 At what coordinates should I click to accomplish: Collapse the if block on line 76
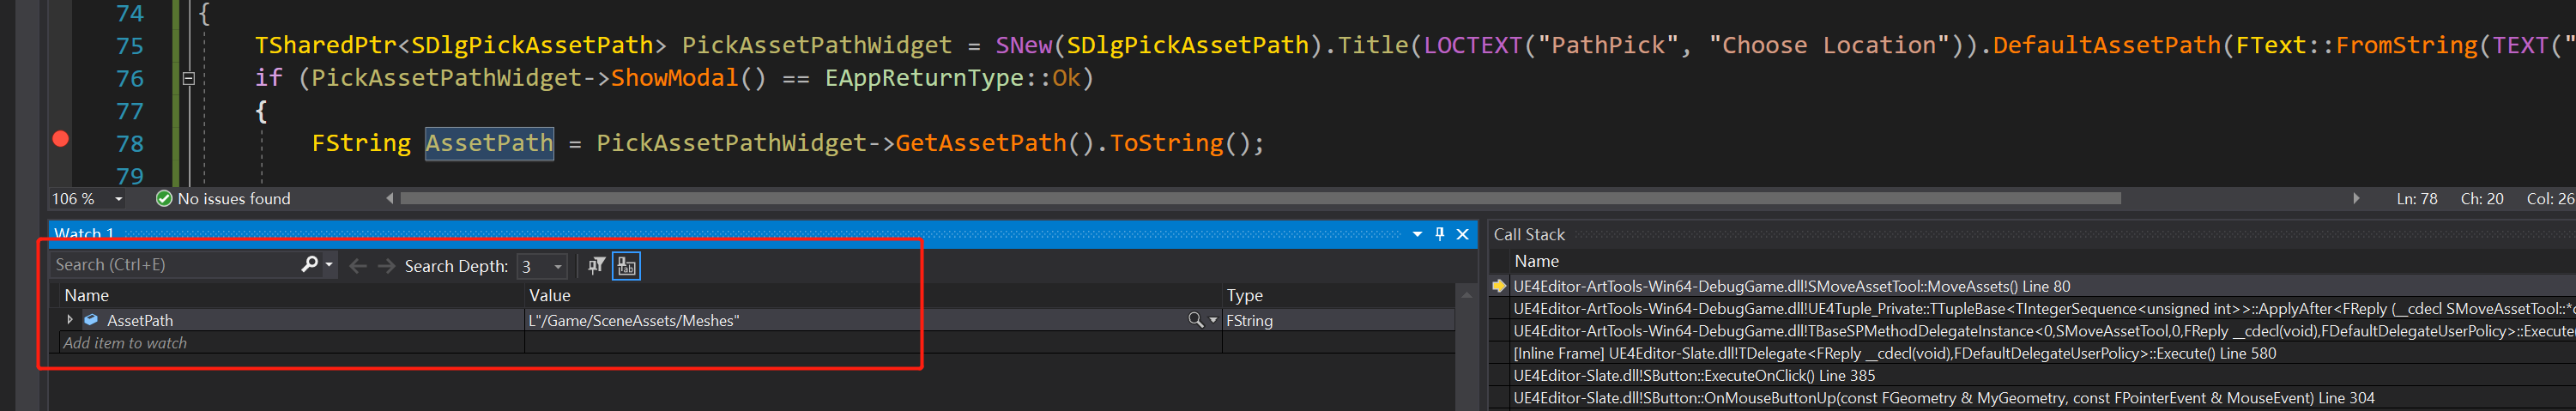click(x=188, y=78)
